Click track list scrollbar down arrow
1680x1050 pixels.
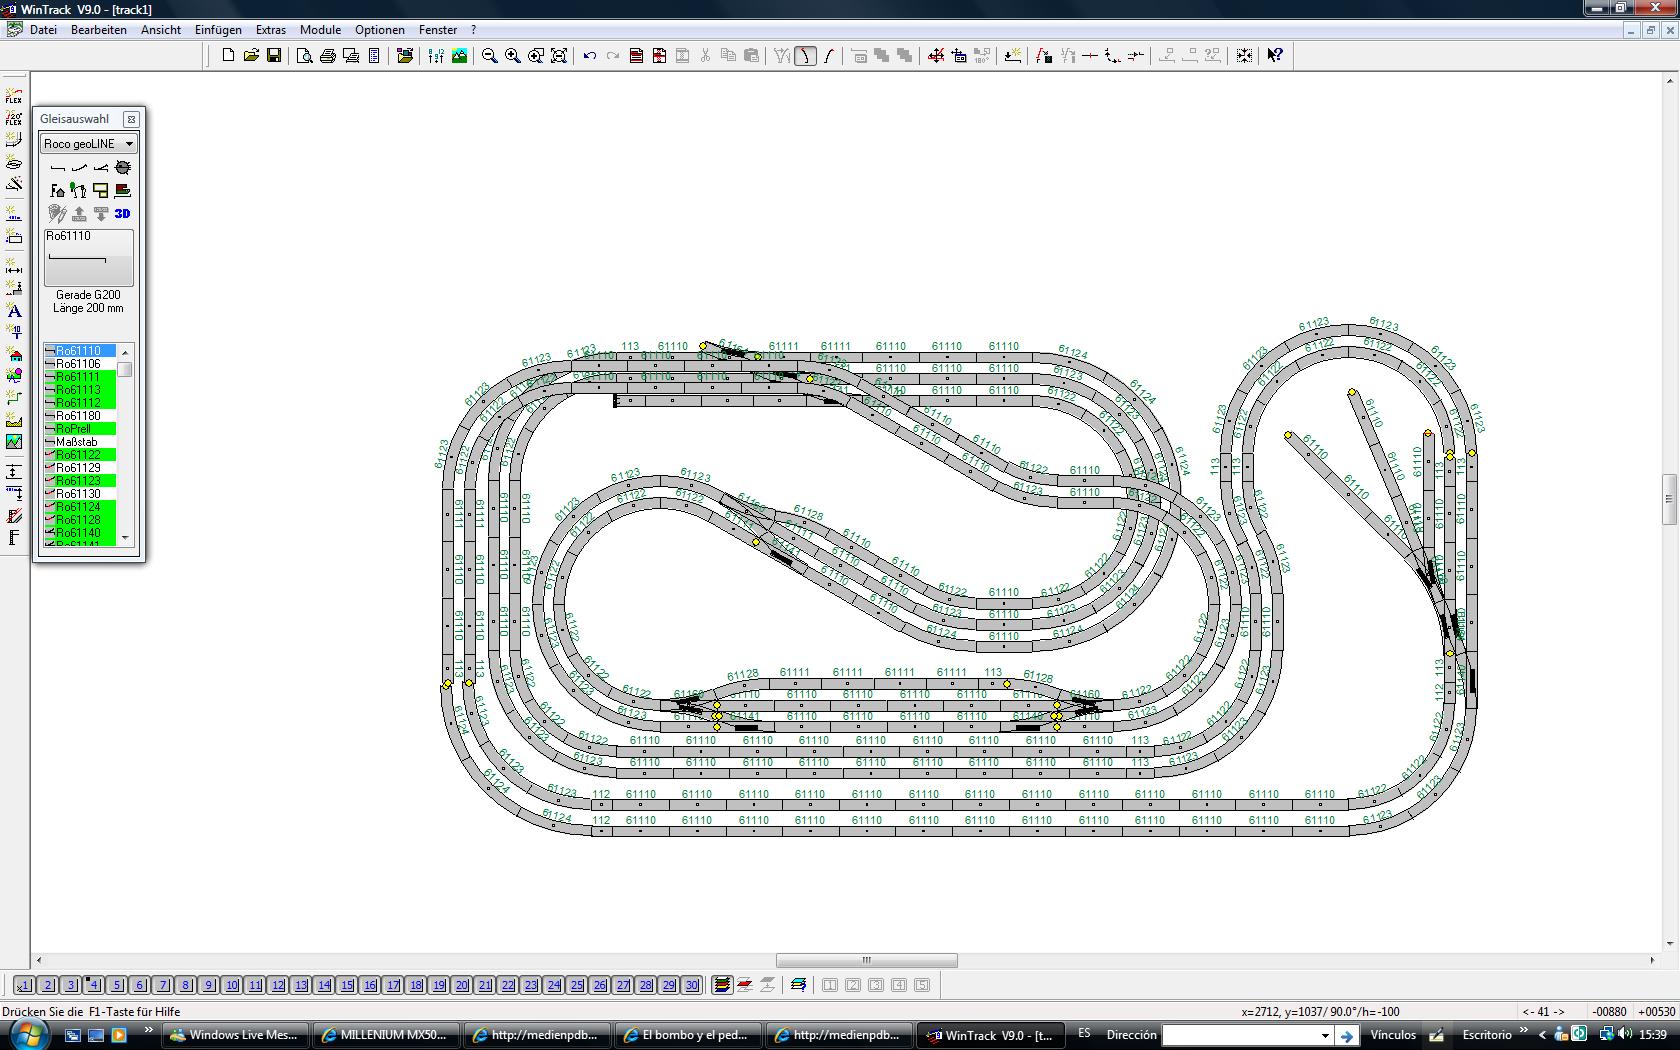pos(125,538)
